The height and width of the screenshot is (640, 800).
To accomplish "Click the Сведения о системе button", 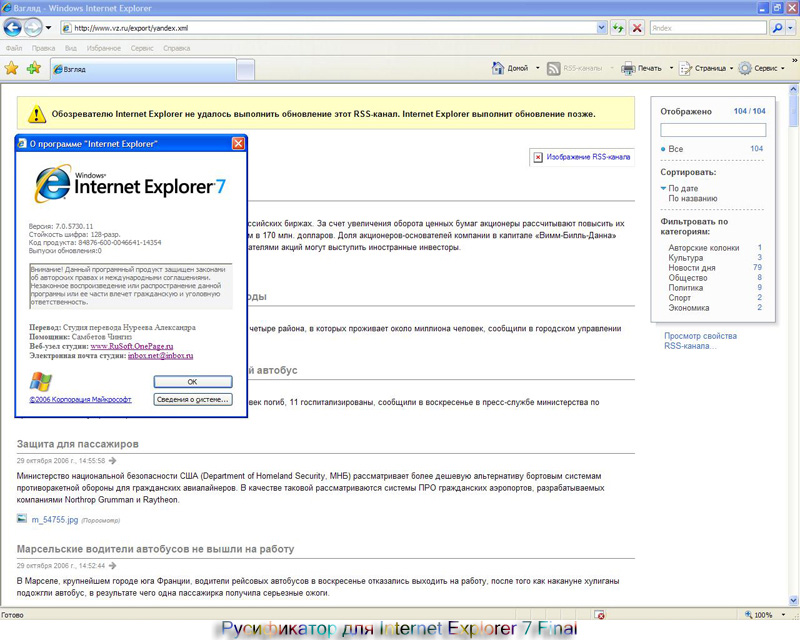I will 193,400.
